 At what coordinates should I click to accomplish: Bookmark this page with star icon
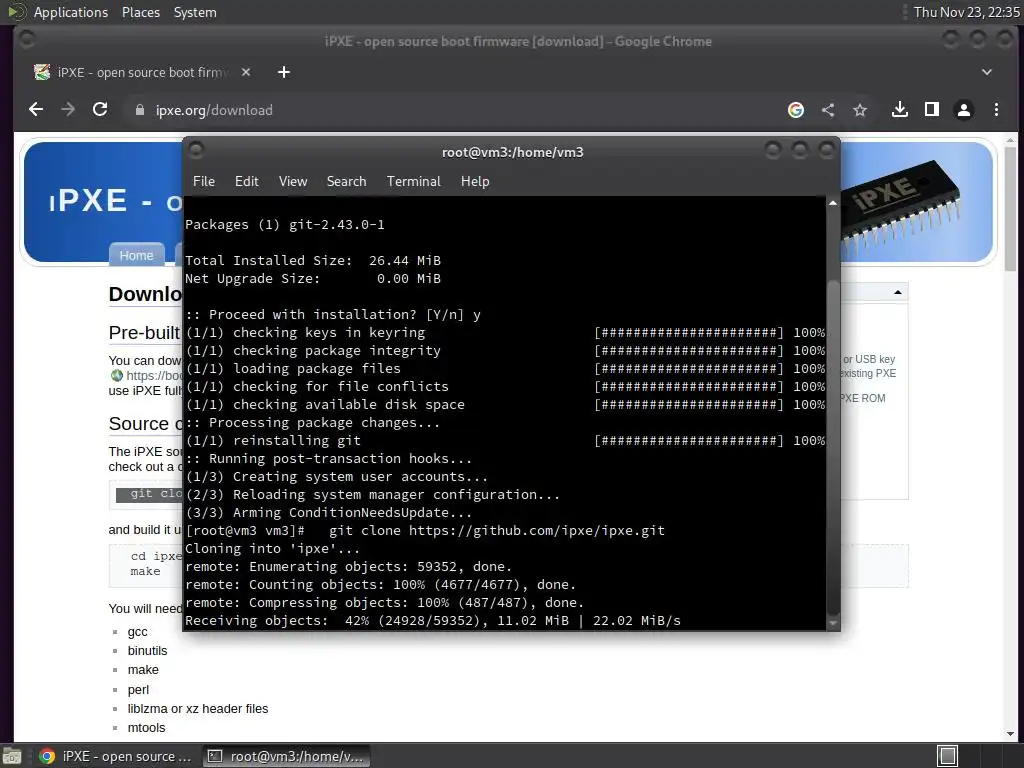[x=860, y=110]
